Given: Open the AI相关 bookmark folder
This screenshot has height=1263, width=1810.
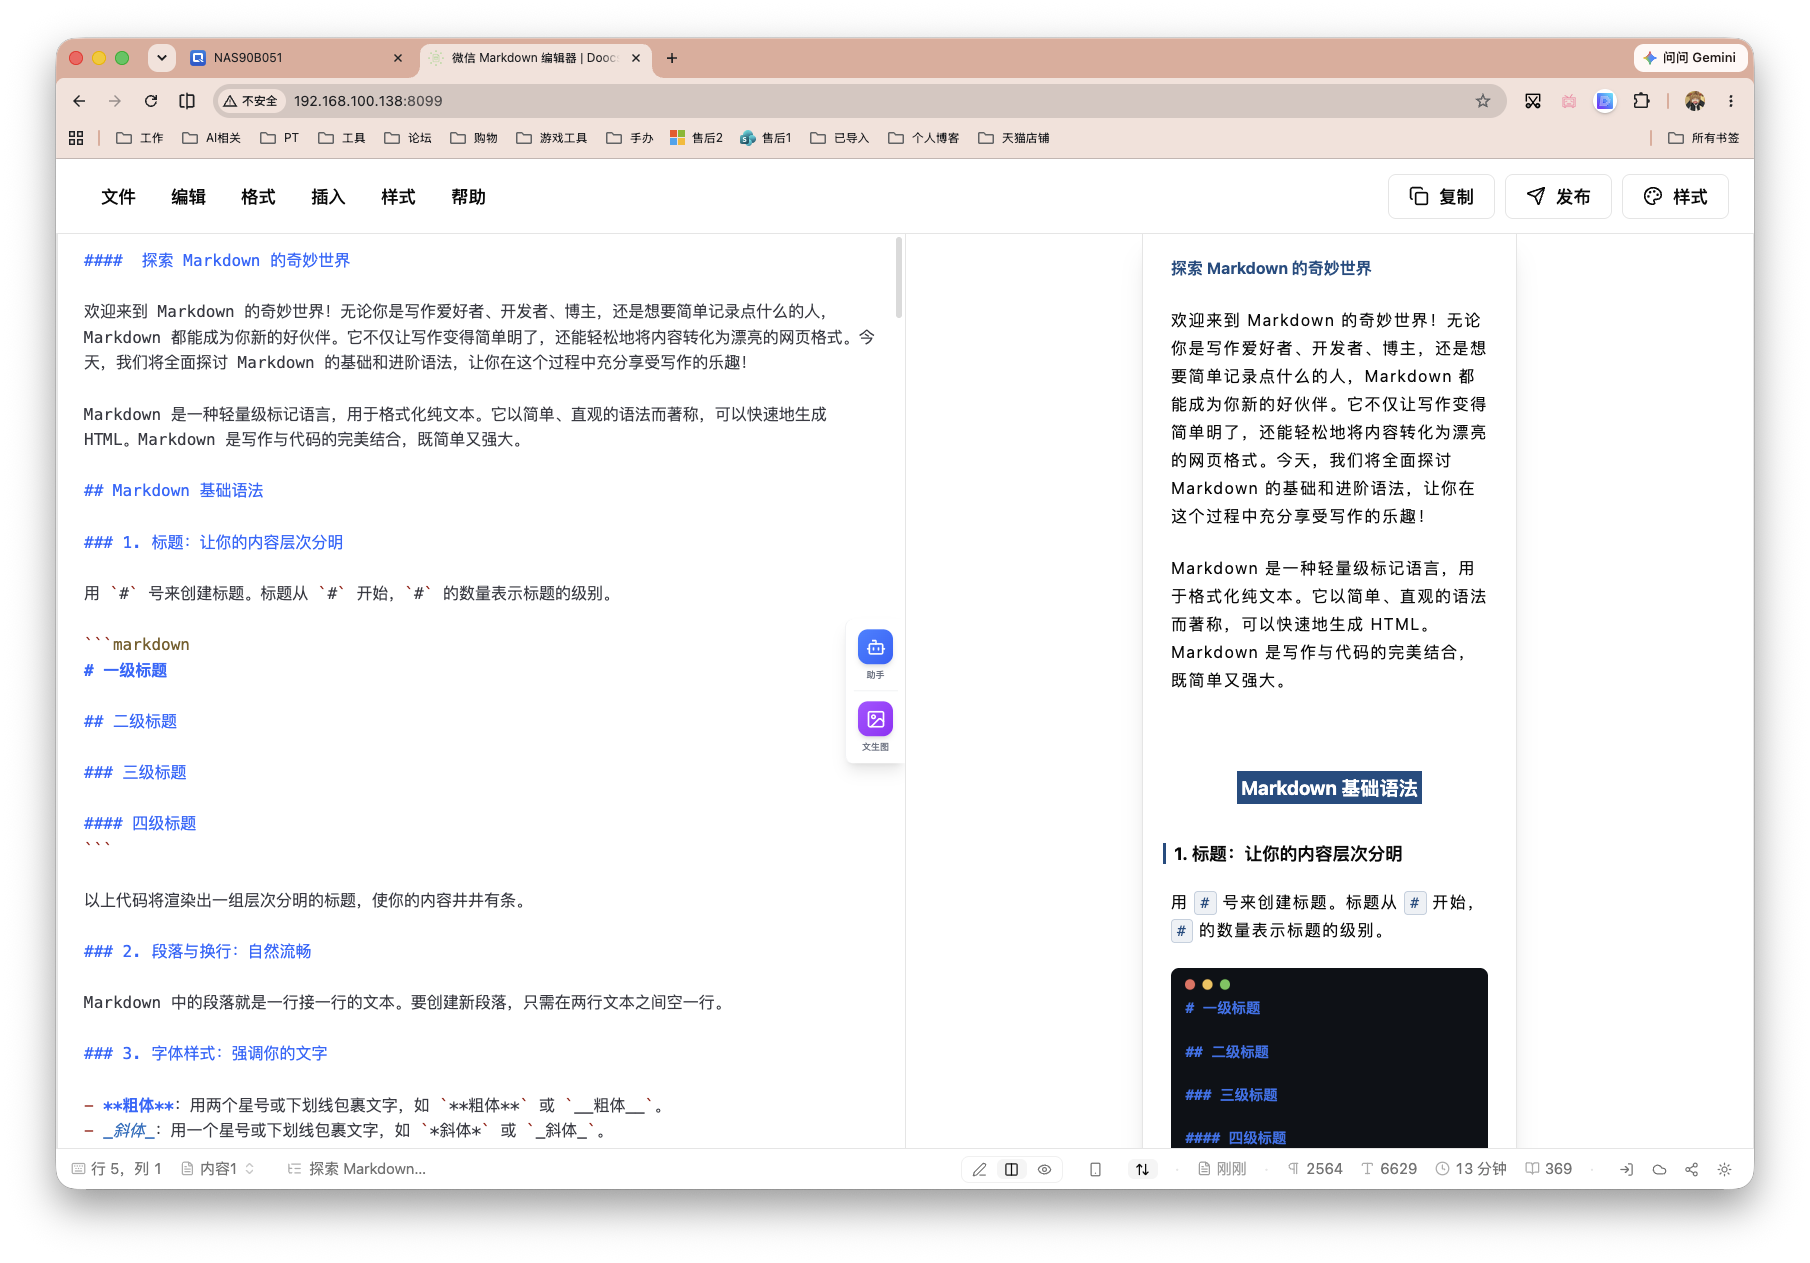Looking at the screenshot, I should click(211, 138).
